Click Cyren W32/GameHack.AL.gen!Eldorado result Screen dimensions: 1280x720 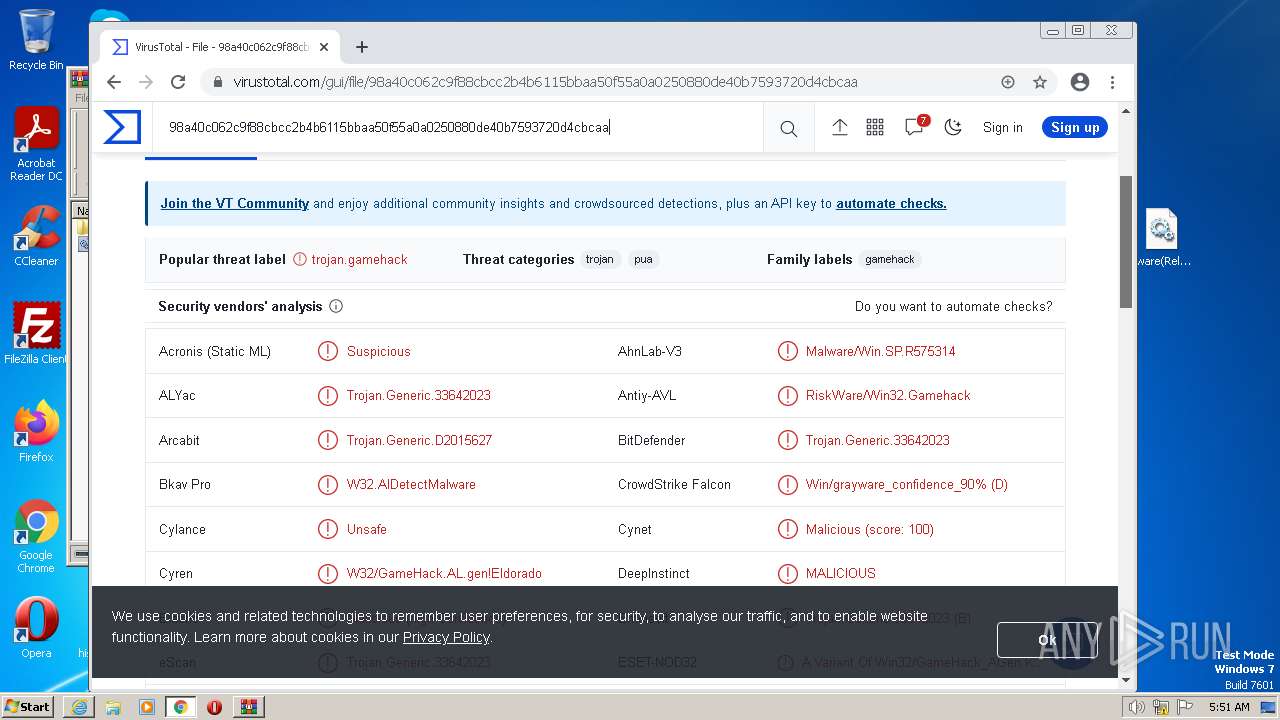coord(444,573)
